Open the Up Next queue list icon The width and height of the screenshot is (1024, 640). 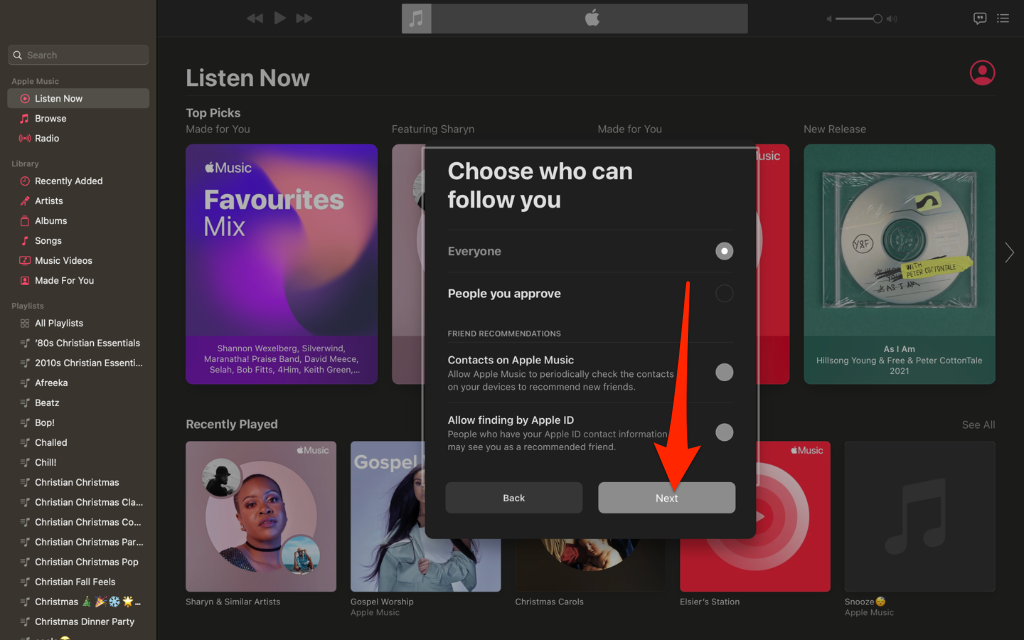coord(1003,18)
